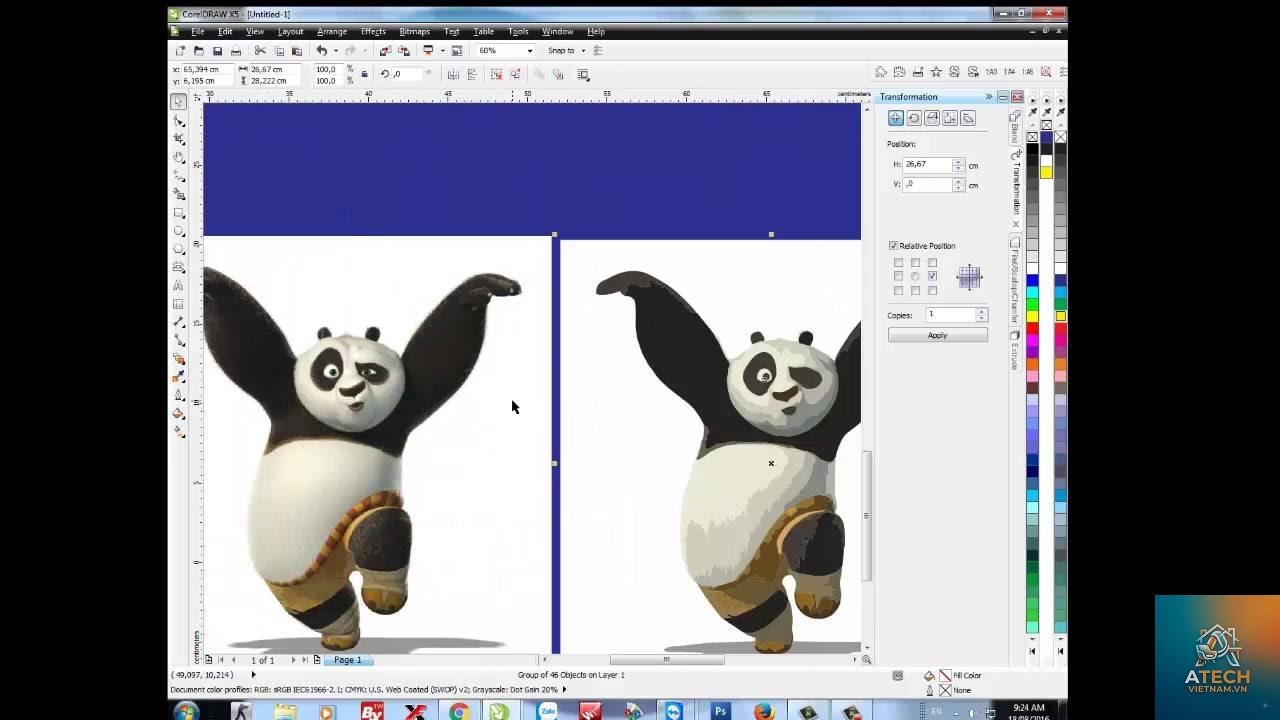The height and width of the screenshot is (720, 1280).
Task: Toggle the Lock ratio padlock
Action: 364,74
